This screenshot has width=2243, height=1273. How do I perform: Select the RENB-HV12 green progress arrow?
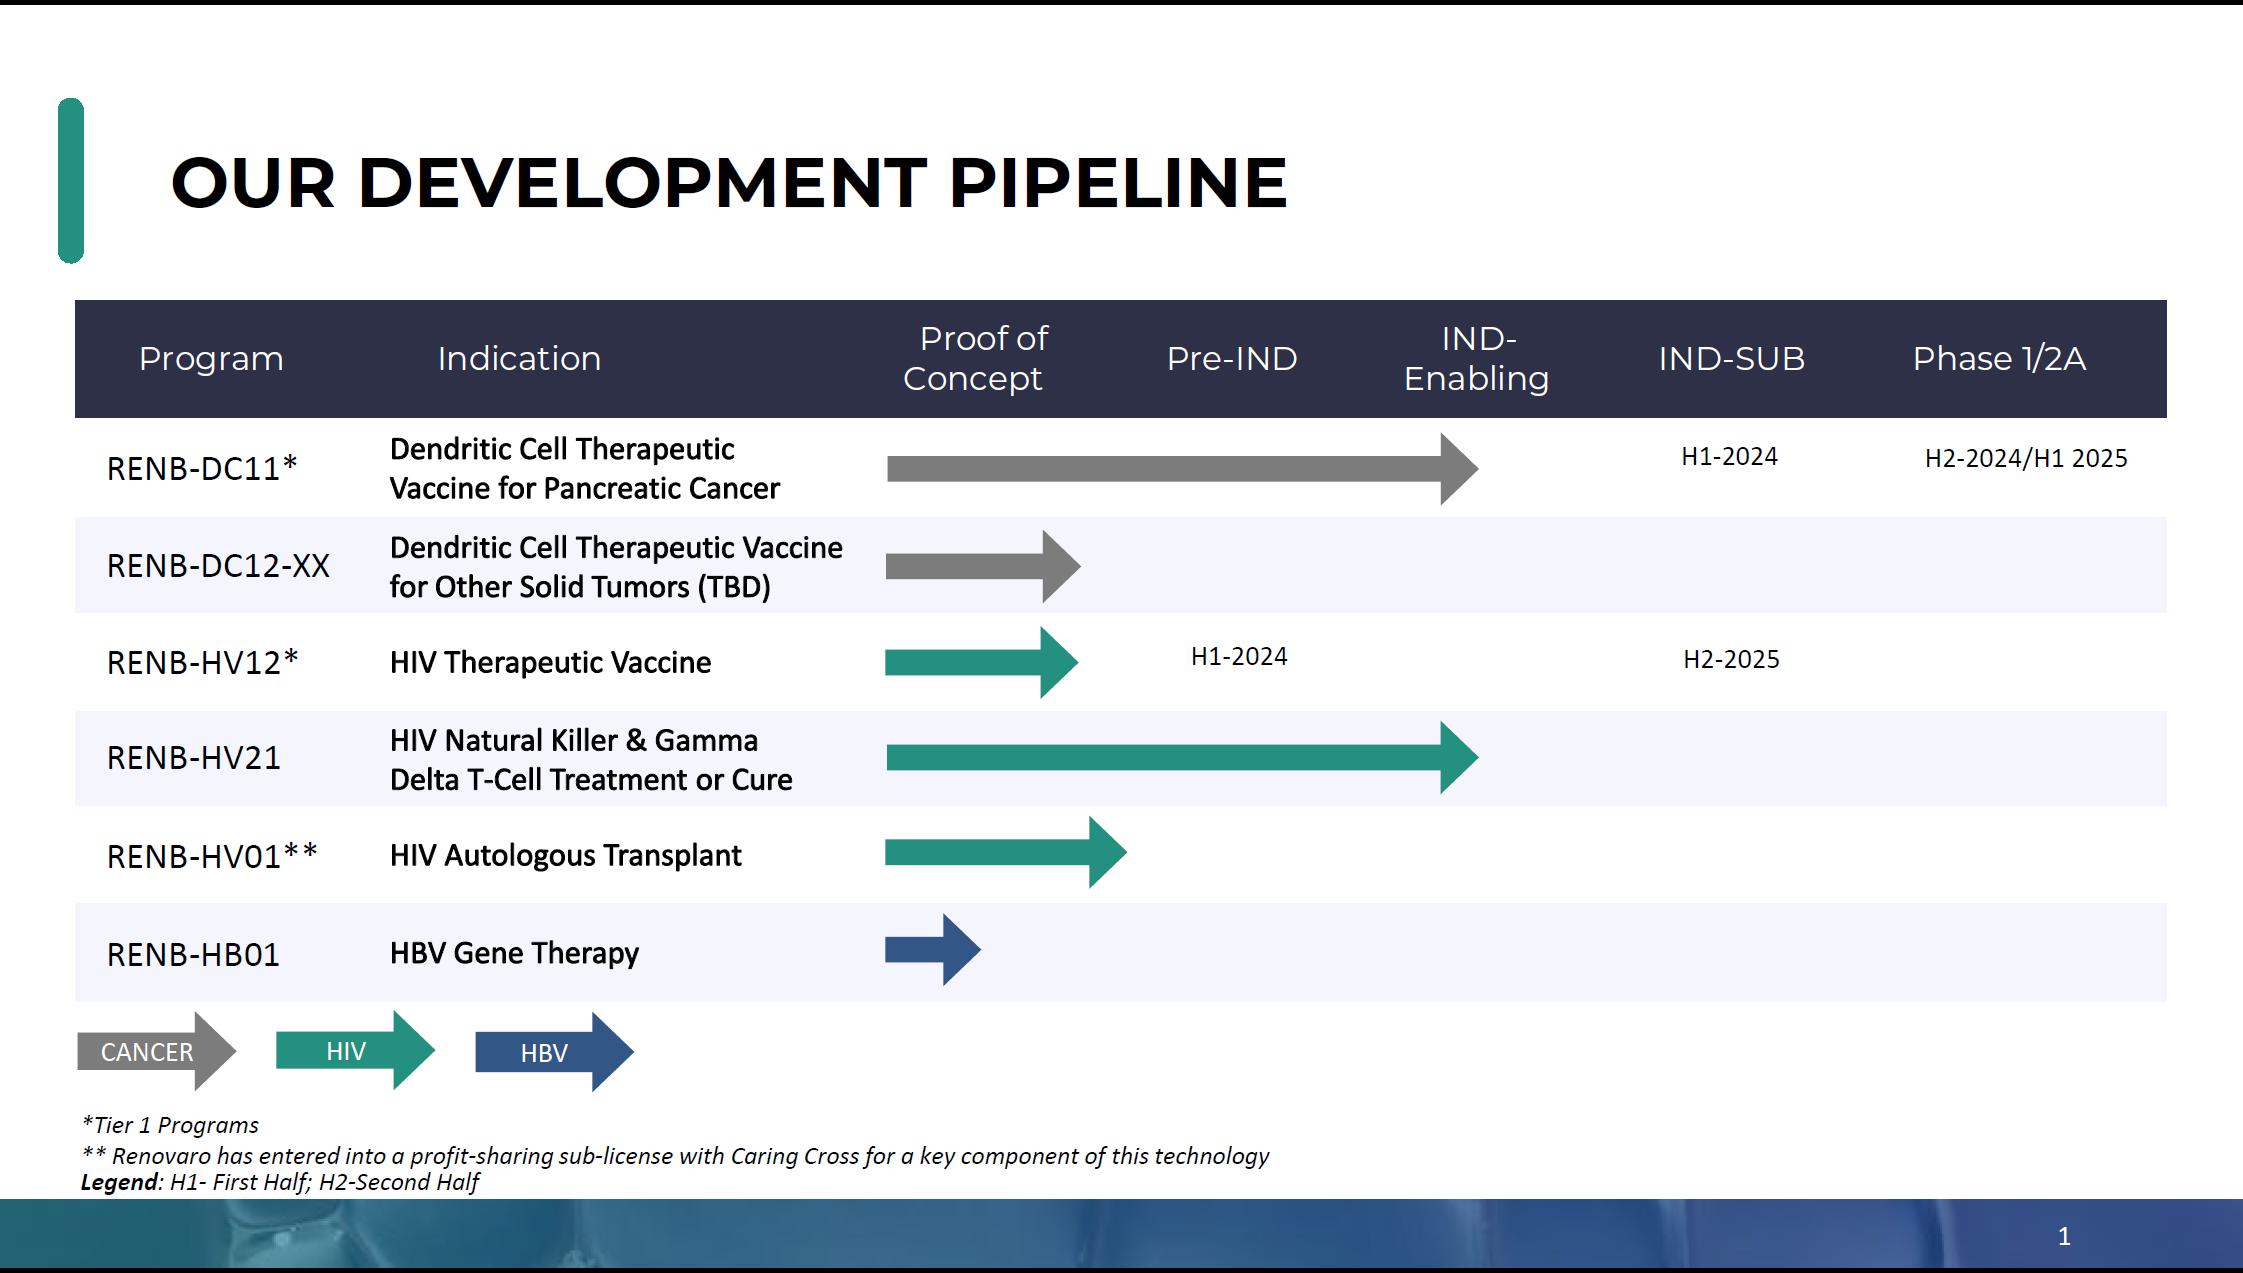click(980, 662)
